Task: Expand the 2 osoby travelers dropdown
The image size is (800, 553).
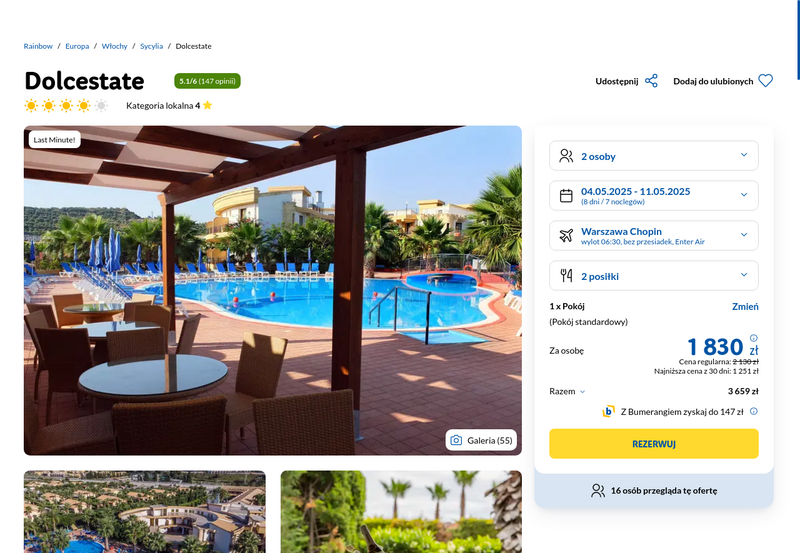Action: point(654,156)
